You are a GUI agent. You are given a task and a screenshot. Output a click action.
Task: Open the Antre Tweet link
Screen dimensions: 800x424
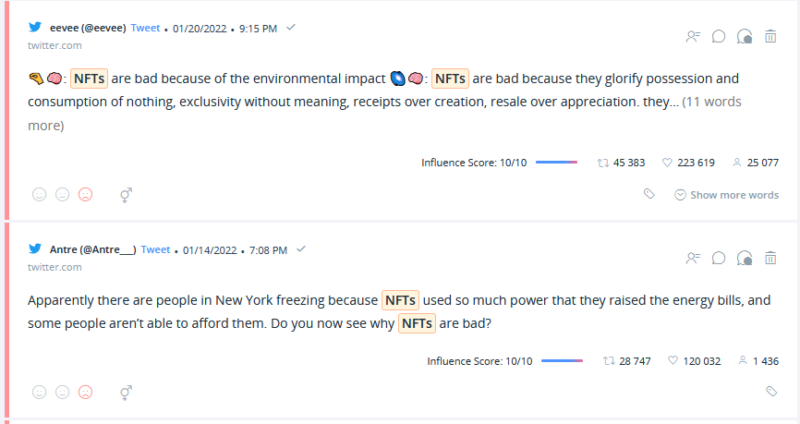(x=156, y=250)
